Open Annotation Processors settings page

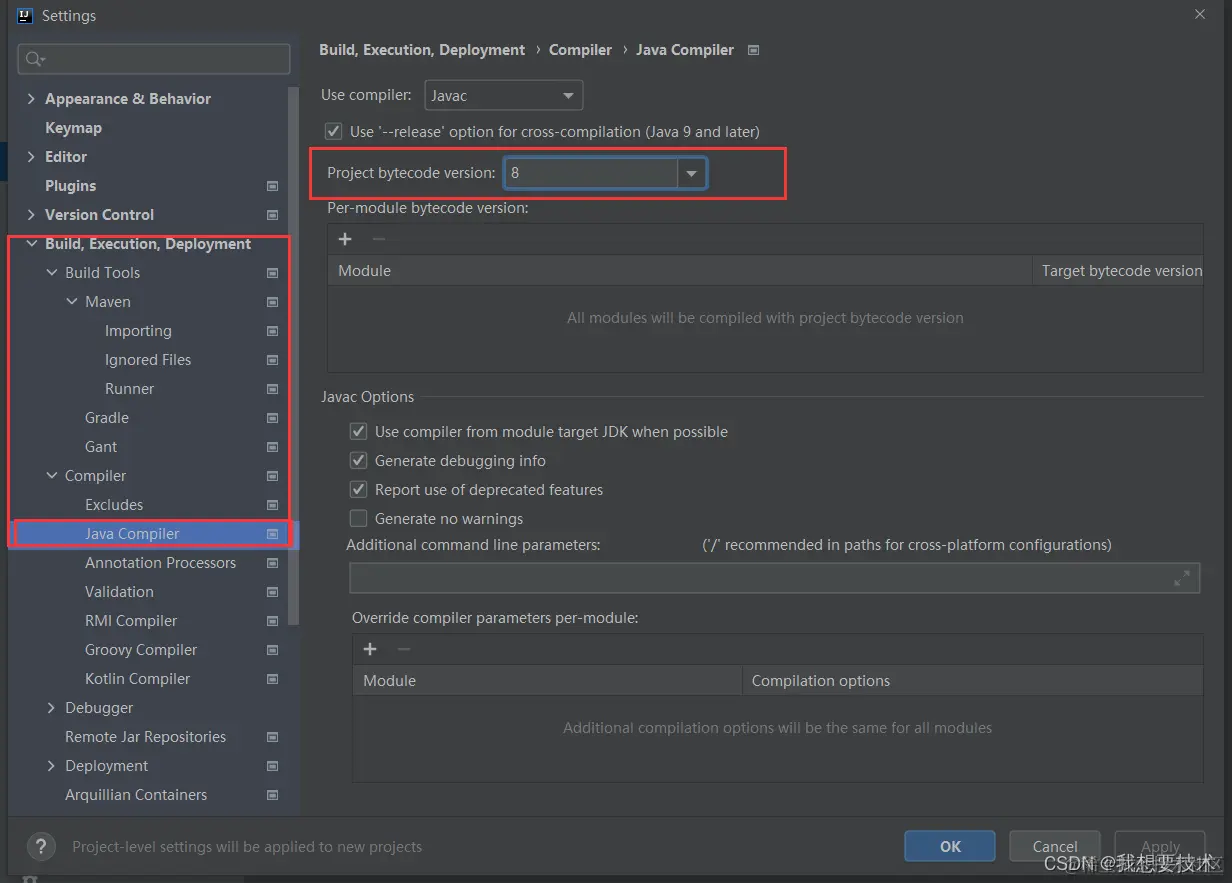[x=160, y=563]
